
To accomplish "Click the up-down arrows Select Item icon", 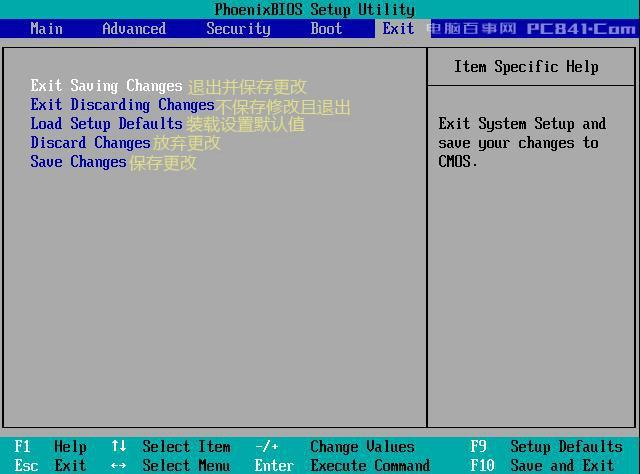I will coord(119,447).
